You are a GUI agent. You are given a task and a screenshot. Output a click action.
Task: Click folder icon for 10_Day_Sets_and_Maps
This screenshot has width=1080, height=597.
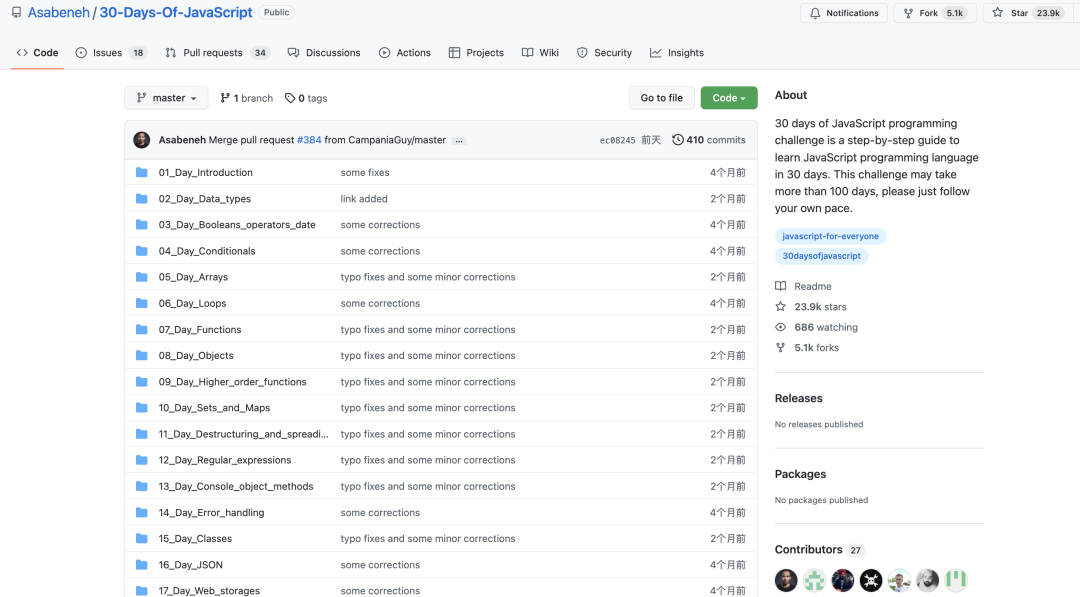tap(142, 408)
